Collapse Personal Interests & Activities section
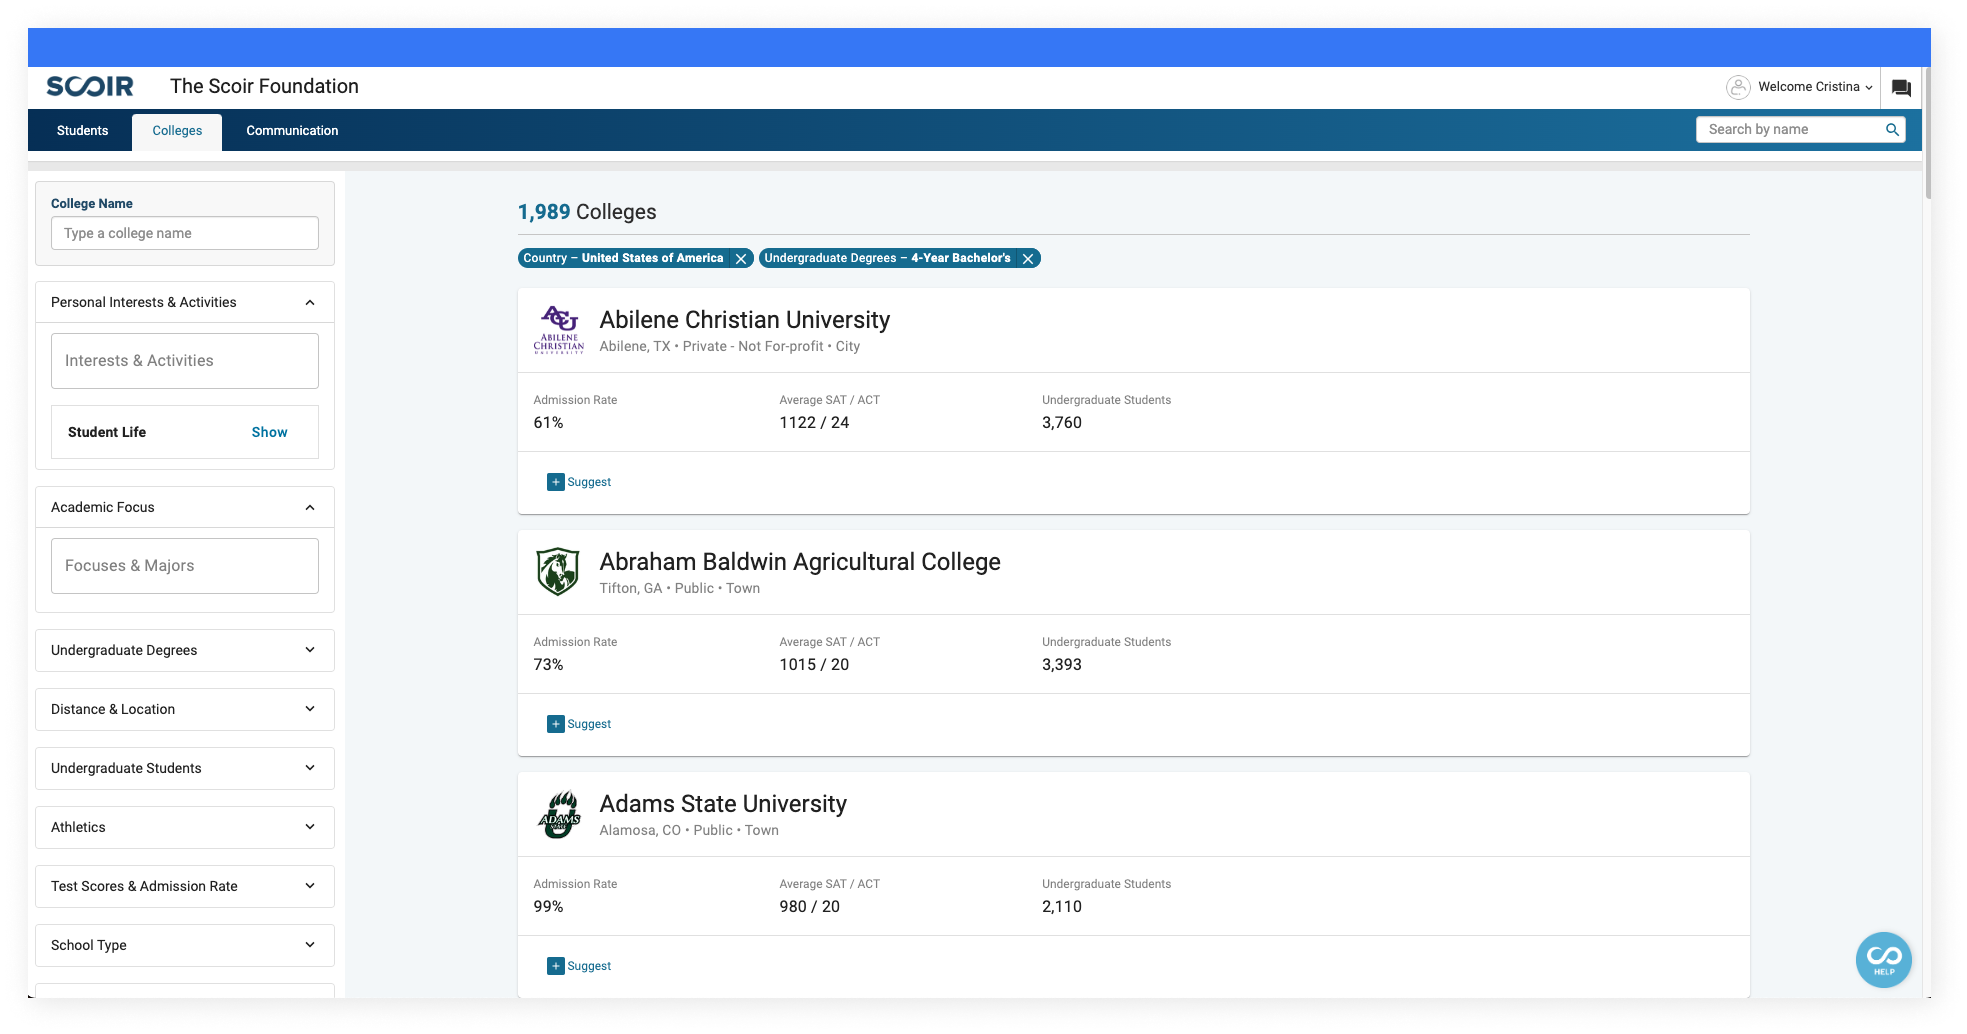This screenshot has width=1967, height=1034. coord(310,302)
